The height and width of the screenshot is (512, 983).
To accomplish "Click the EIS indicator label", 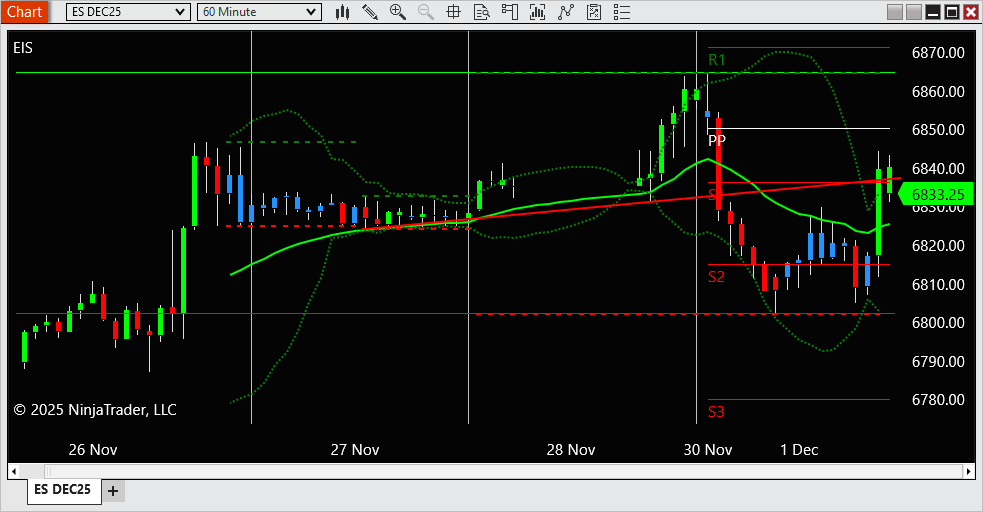I will point(23,48).
